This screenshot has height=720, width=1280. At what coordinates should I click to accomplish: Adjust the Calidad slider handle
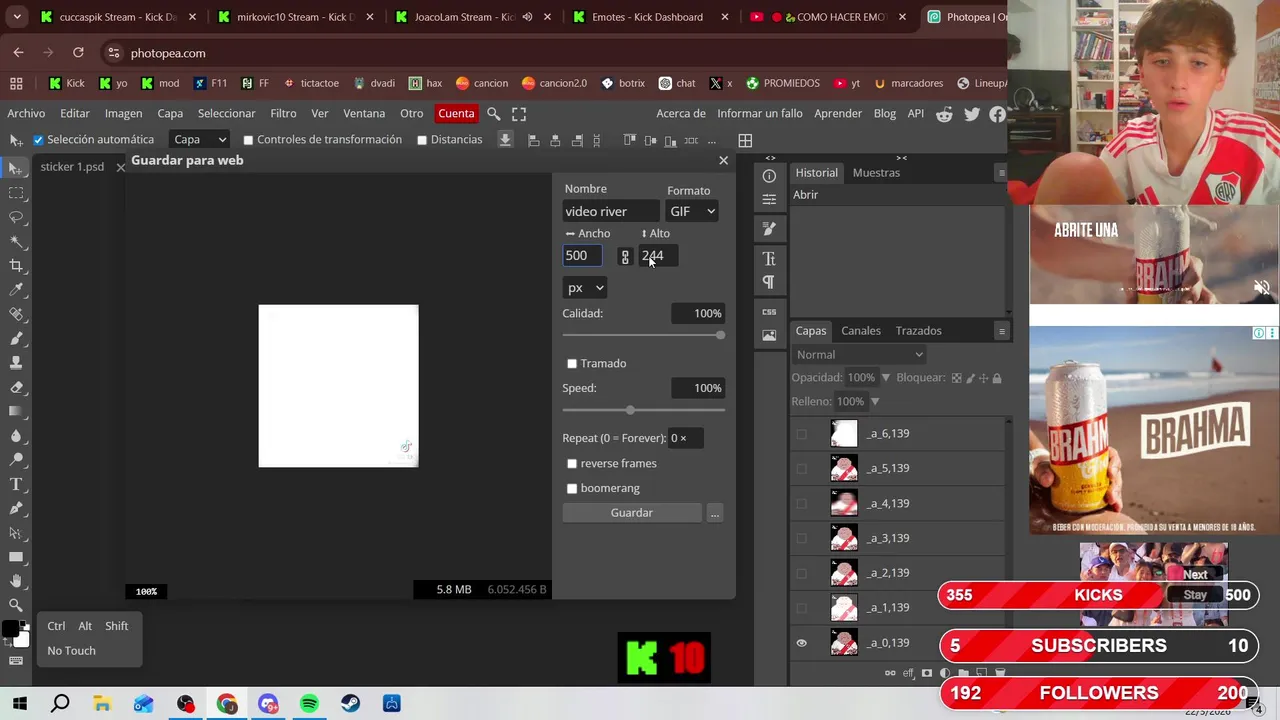720,335
